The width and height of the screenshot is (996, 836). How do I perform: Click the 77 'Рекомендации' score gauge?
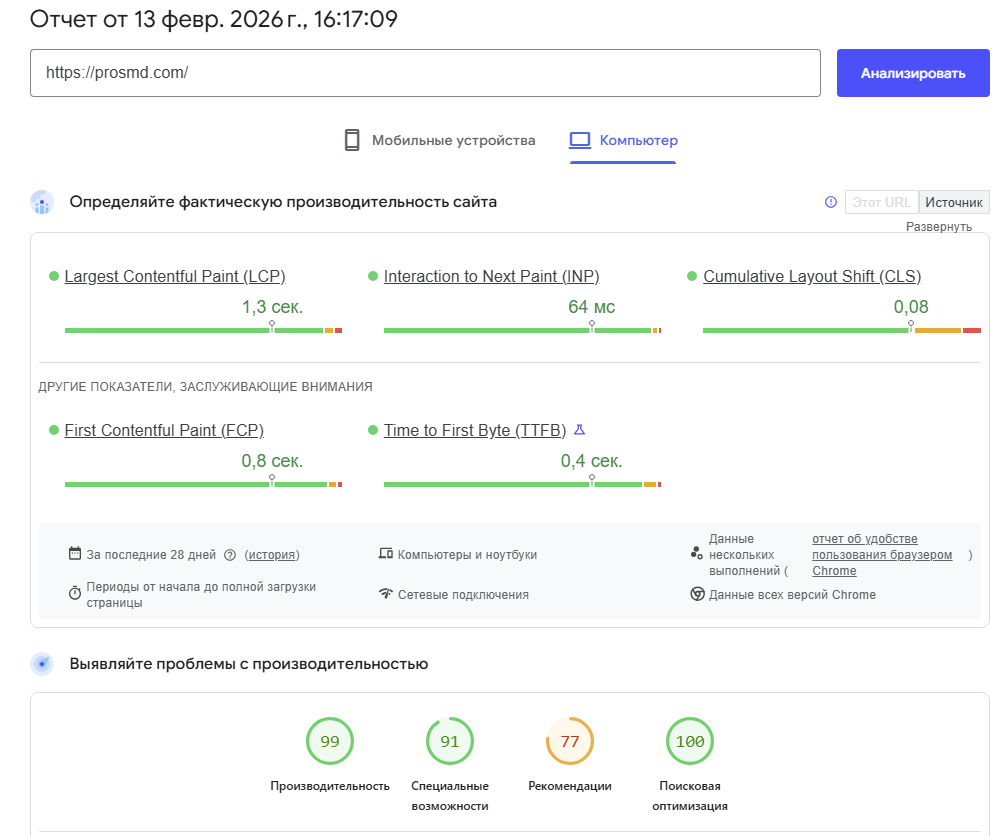570,741
